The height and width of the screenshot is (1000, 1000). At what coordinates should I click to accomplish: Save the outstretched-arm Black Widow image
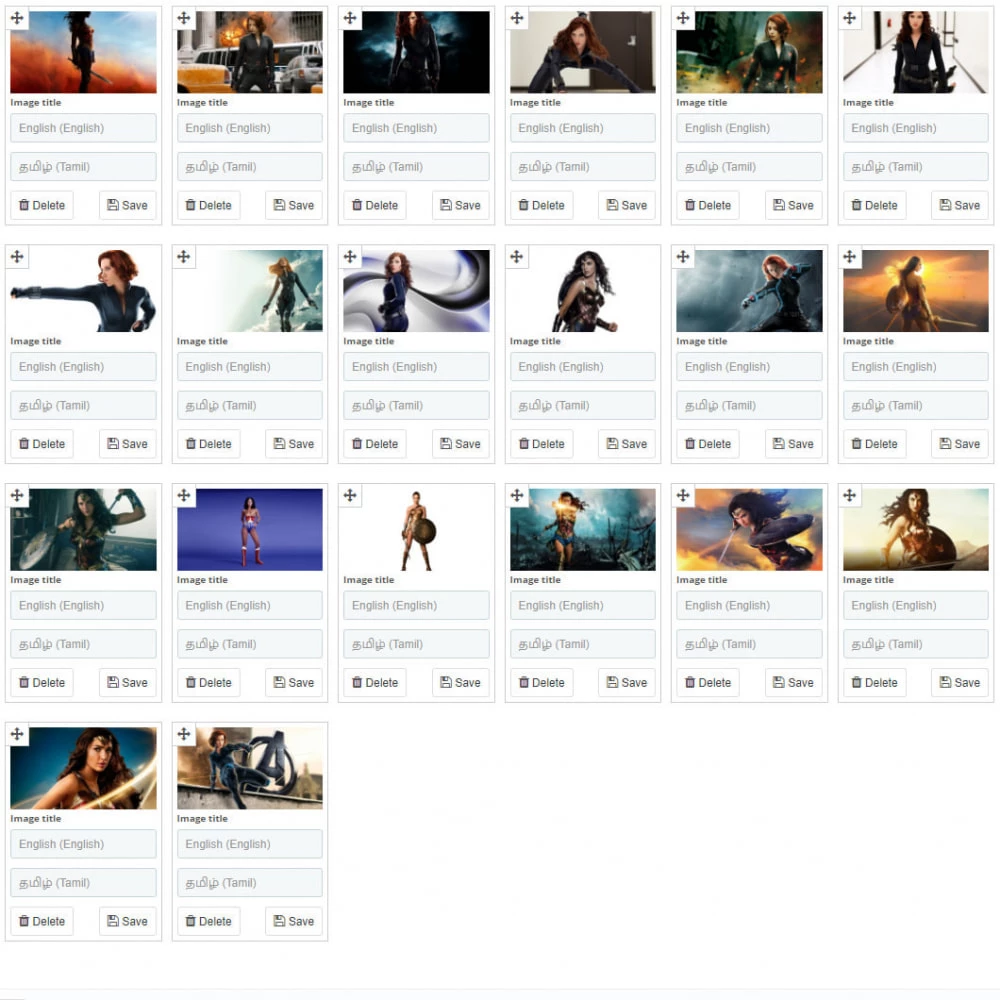click(128, 444)
